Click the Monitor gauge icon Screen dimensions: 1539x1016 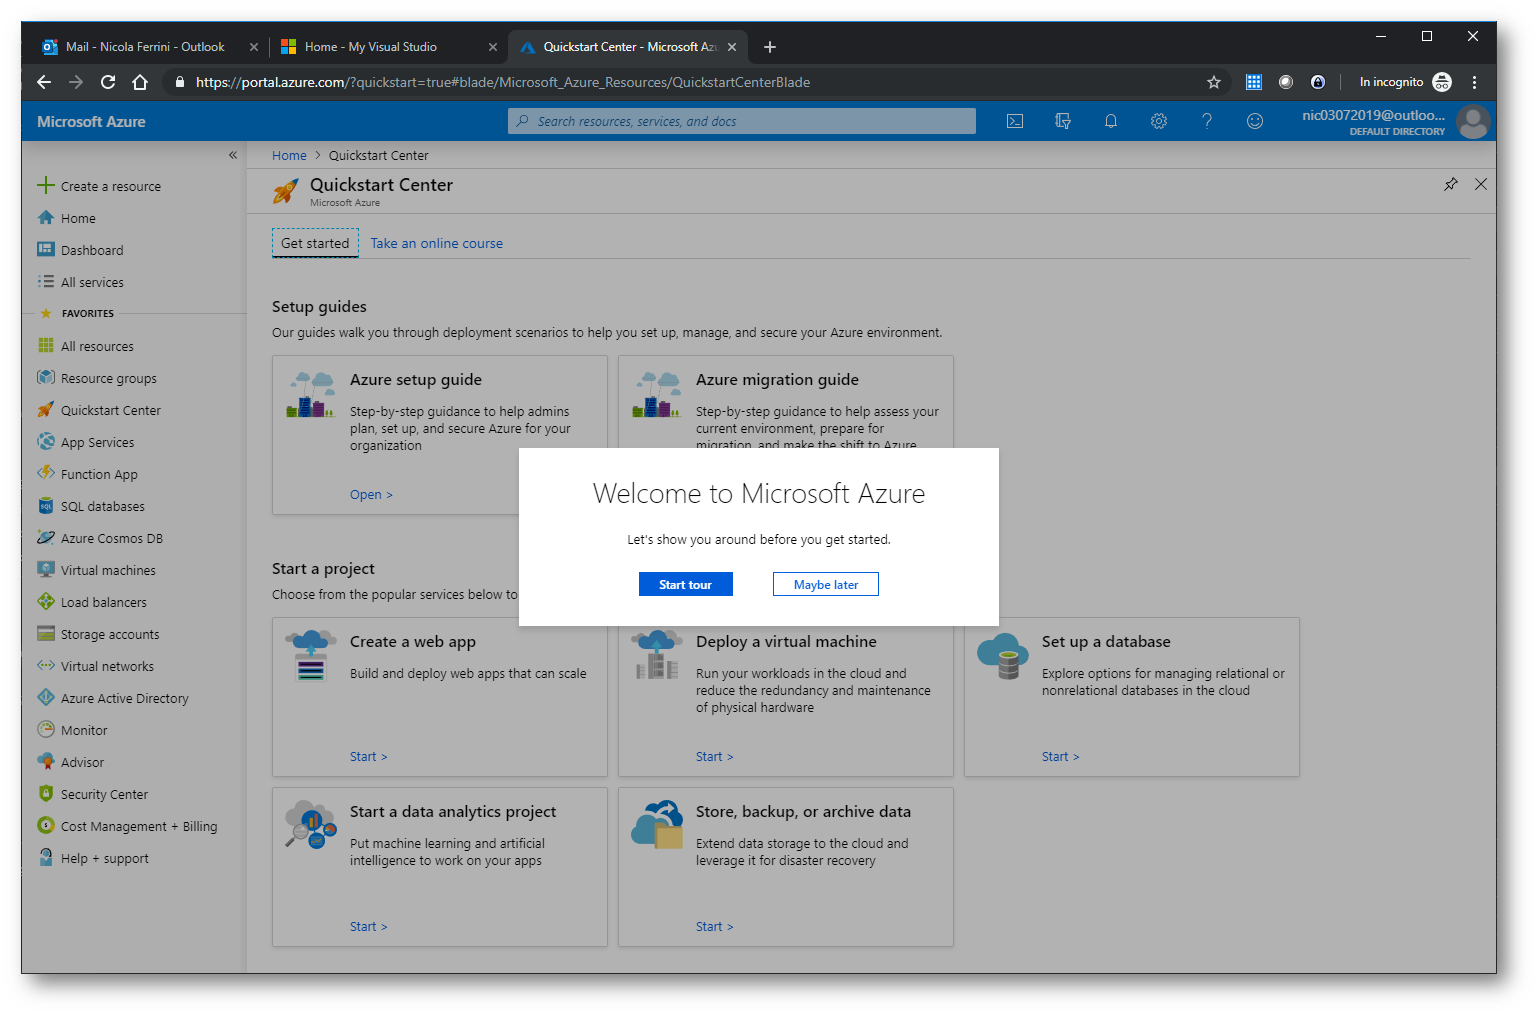(46, 729)
